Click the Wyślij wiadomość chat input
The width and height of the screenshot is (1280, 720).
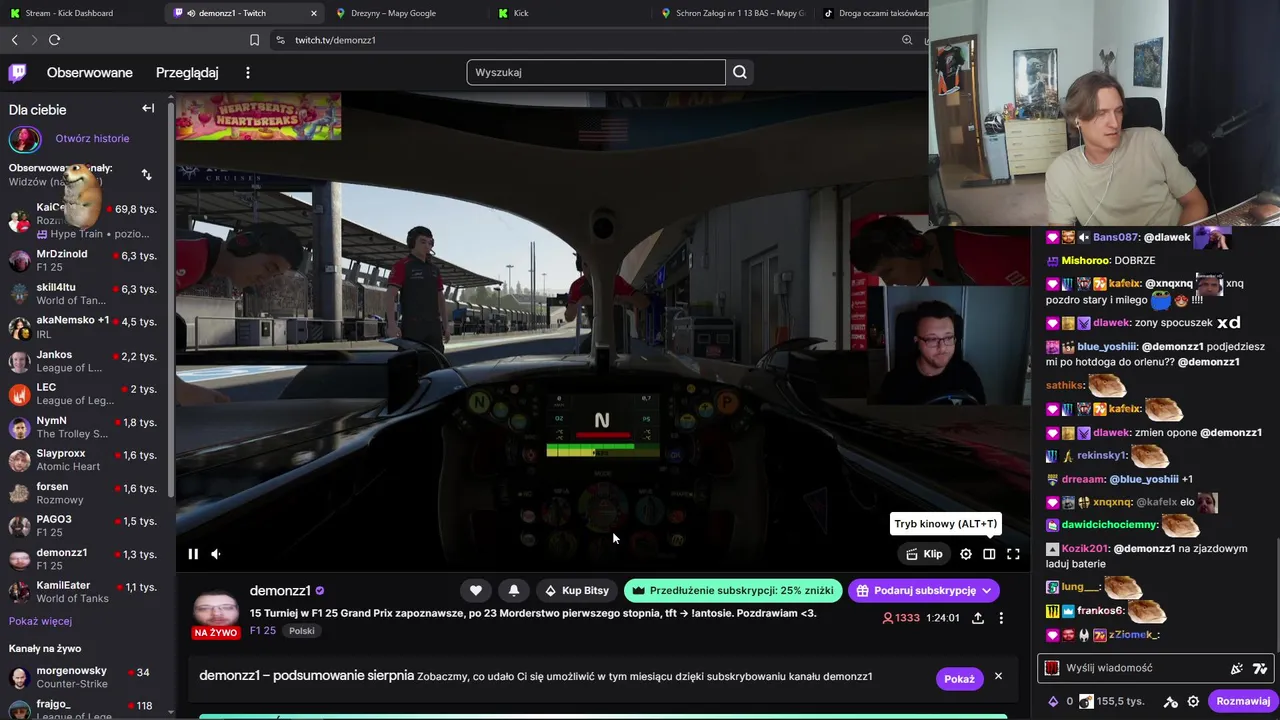coord(1140,668)
